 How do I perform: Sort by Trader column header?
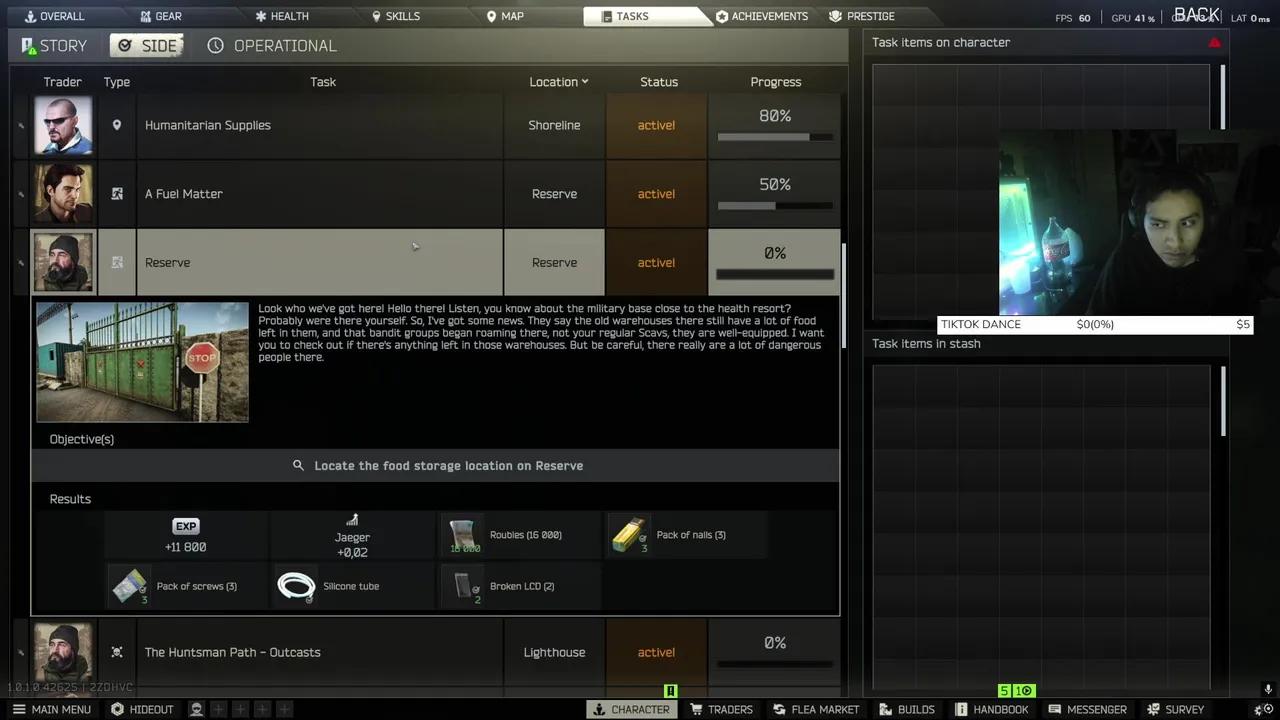tap(62, 82)
